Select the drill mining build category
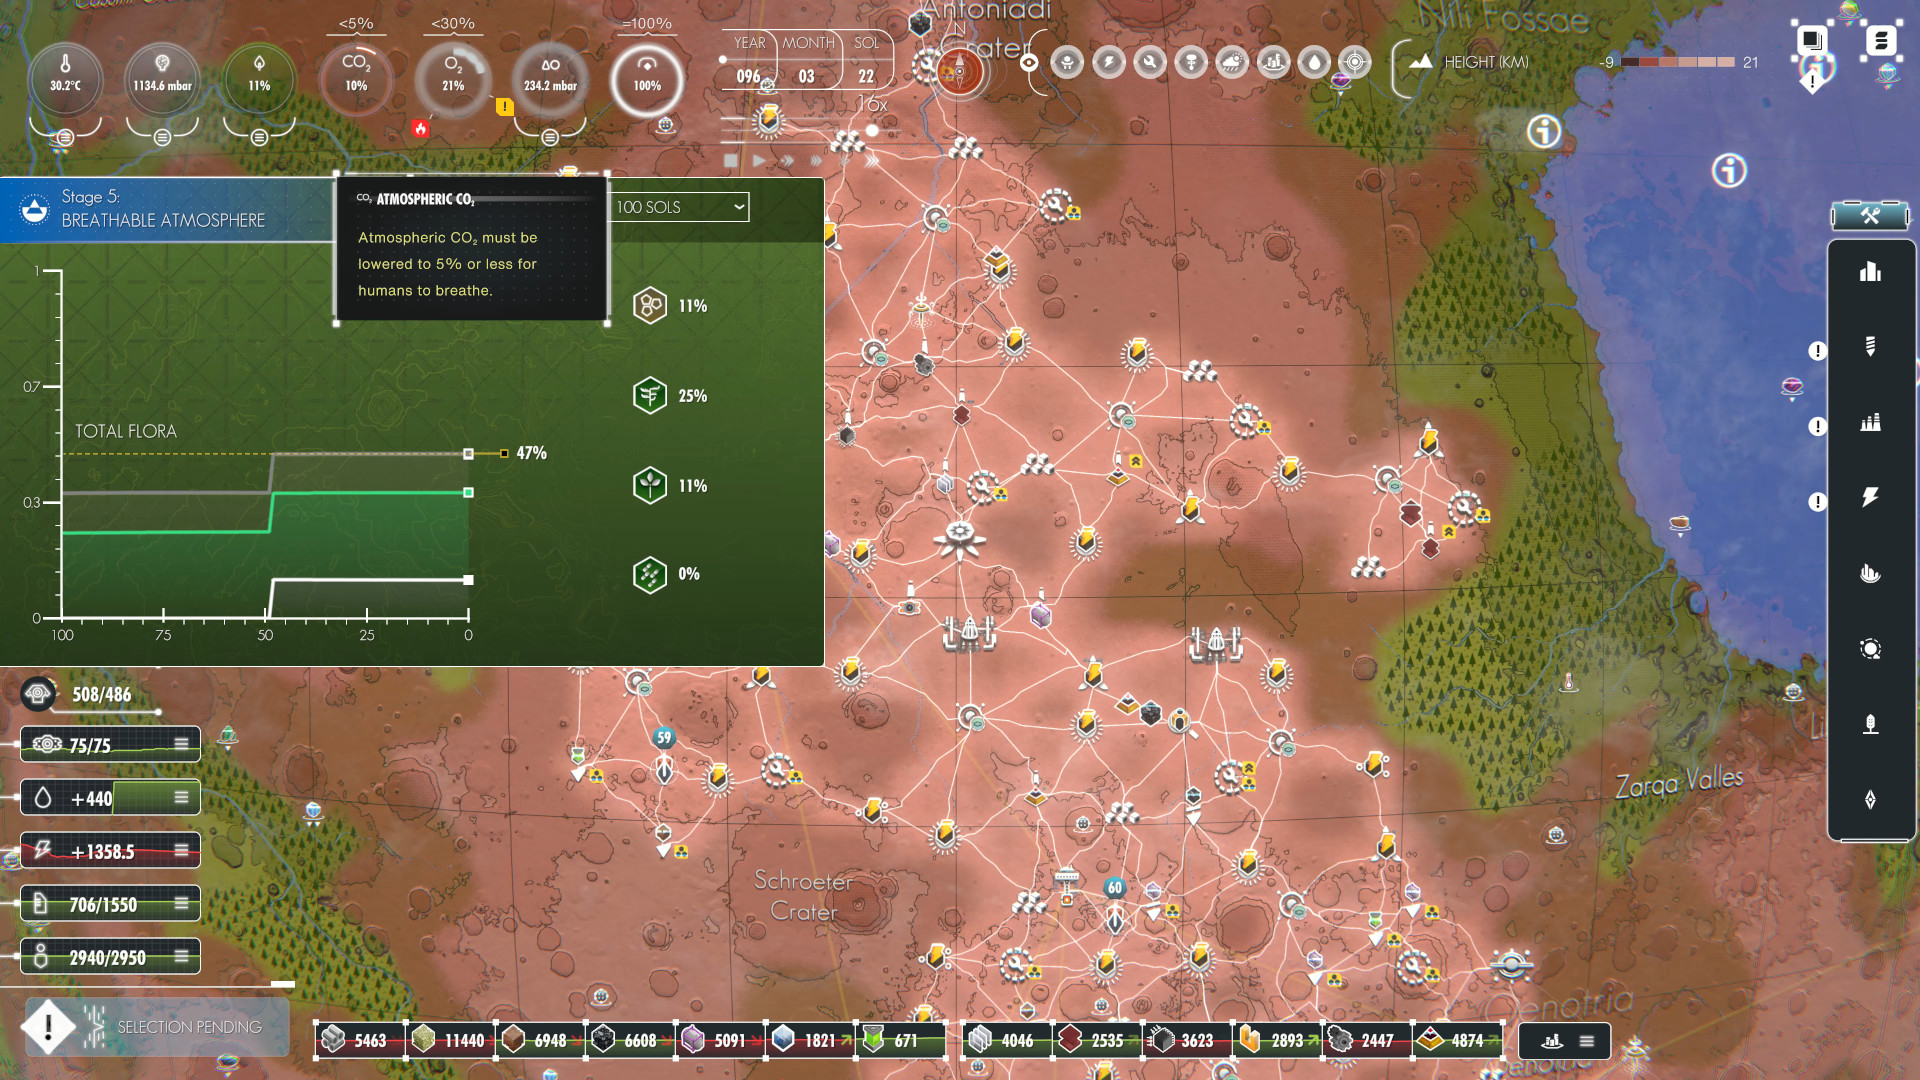The width and height of the screenshot is (1920, 1080). tap(1871, 346)
